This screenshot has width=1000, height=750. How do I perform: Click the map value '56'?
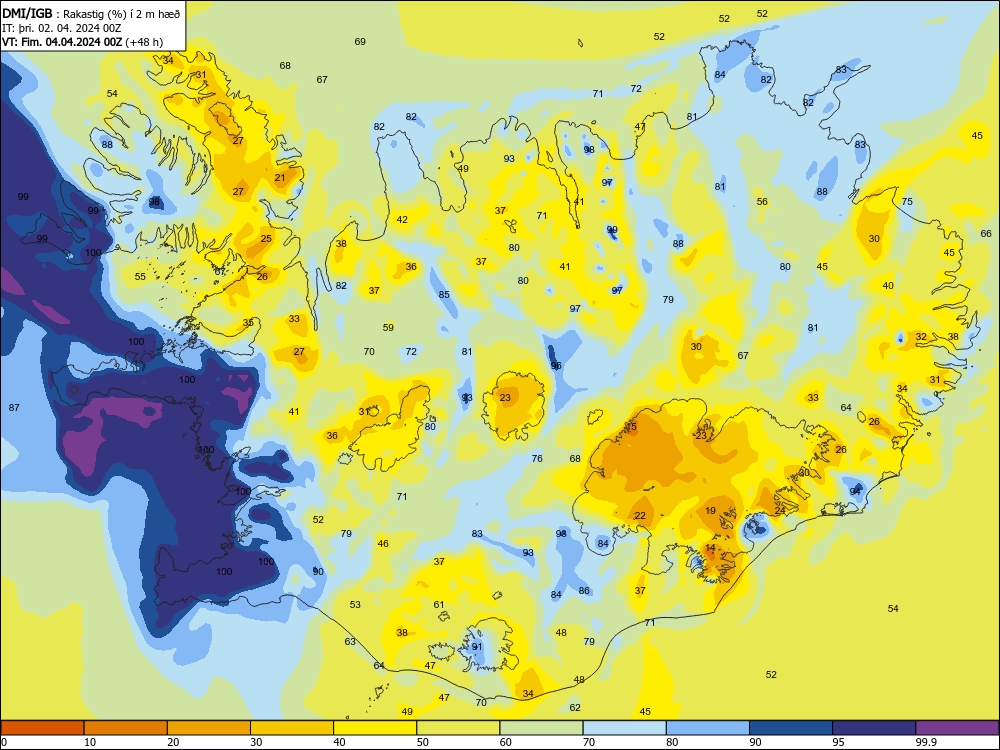762,202
